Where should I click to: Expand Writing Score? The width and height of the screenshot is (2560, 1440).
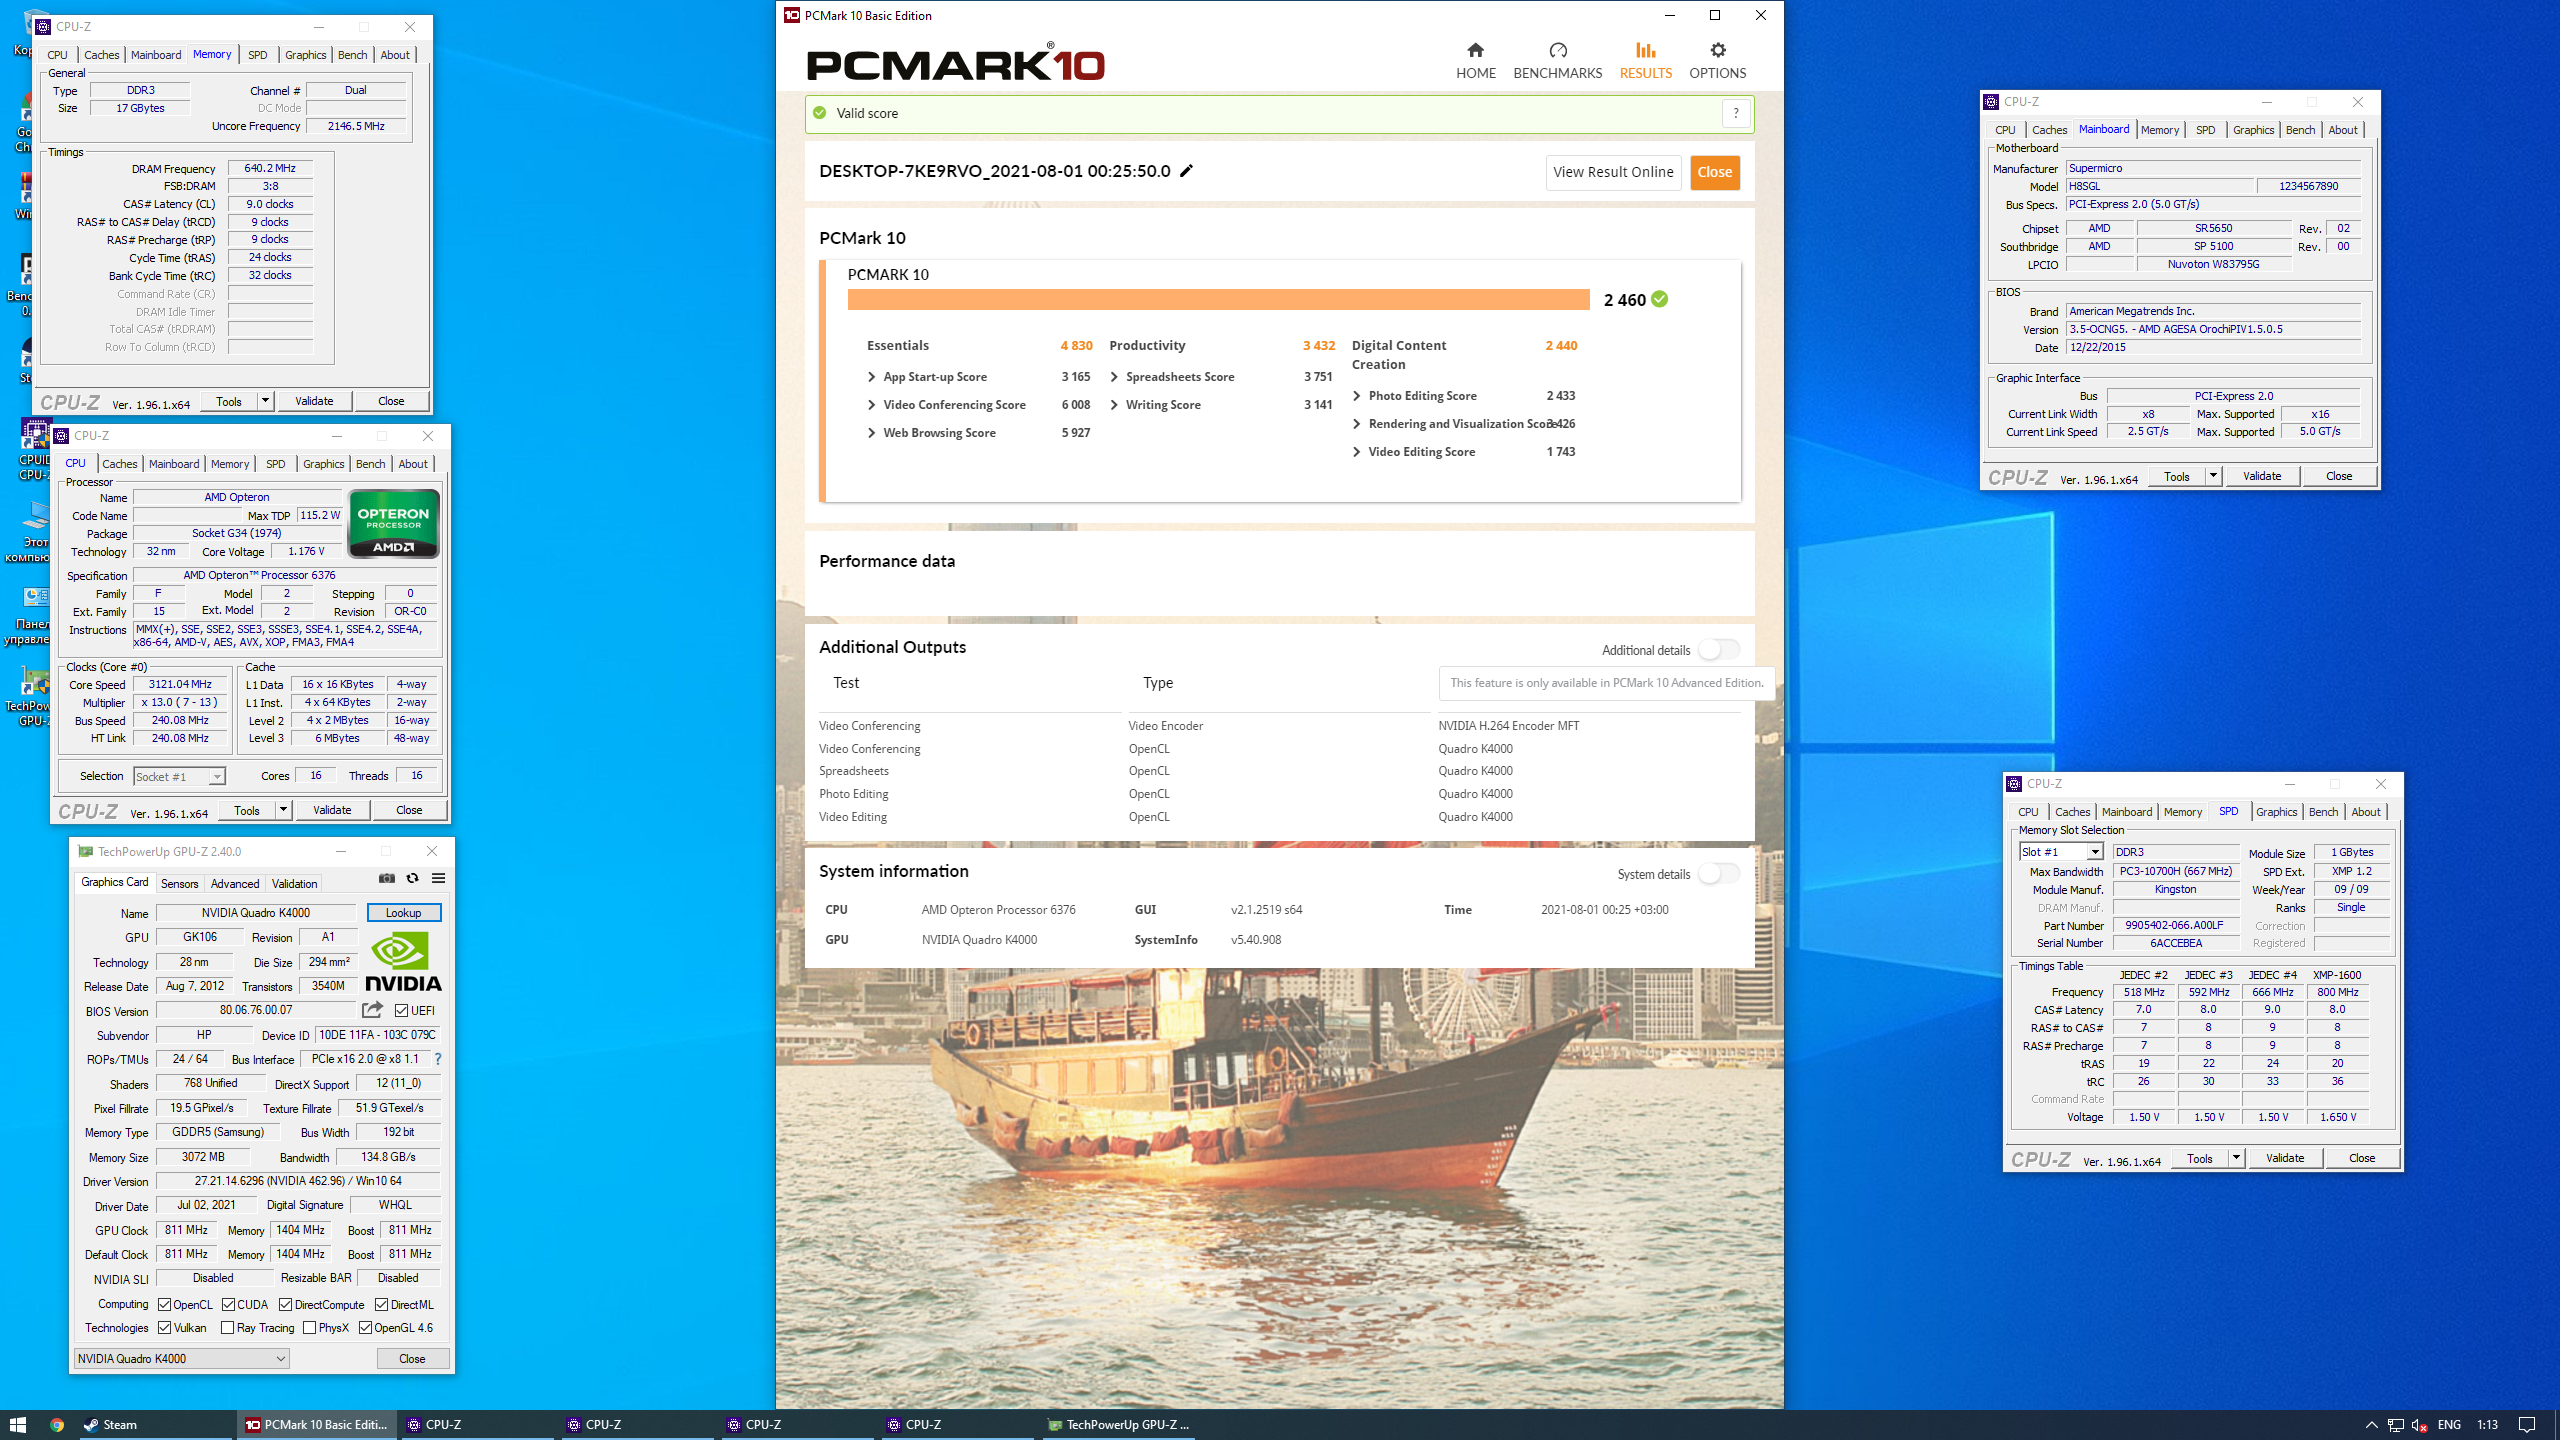point(1114,405)
